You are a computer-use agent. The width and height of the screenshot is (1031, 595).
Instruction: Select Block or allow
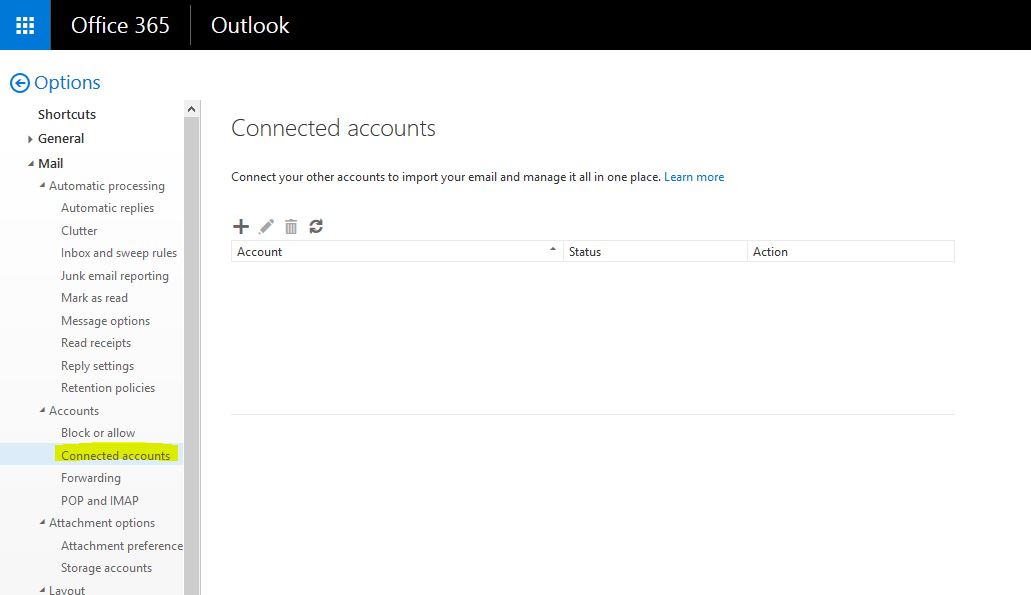point(98,433)
